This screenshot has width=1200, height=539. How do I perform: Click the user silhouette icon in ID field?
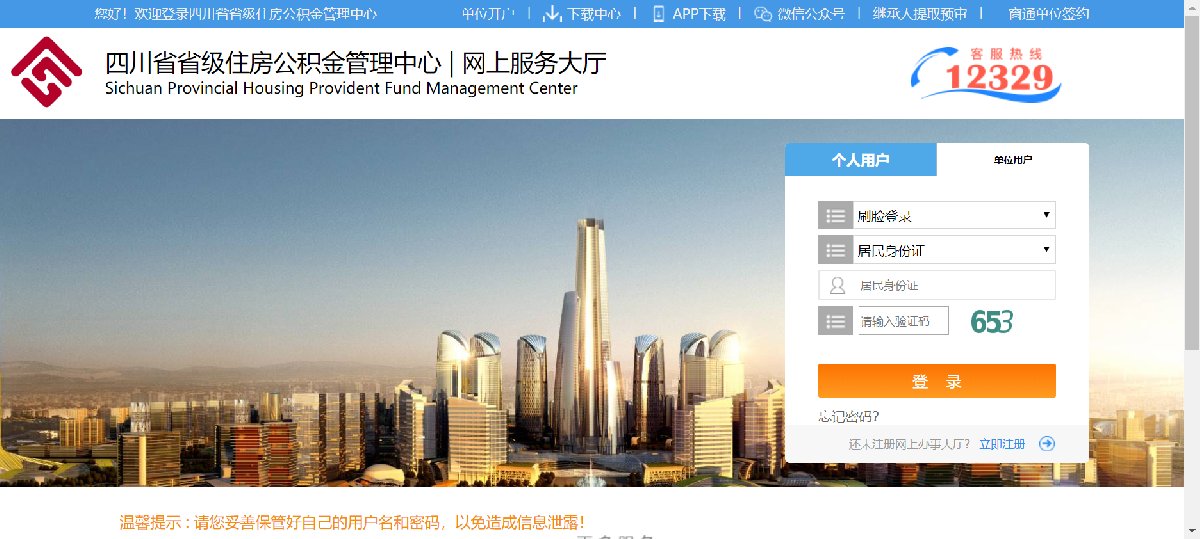click(x=837, y=285)
